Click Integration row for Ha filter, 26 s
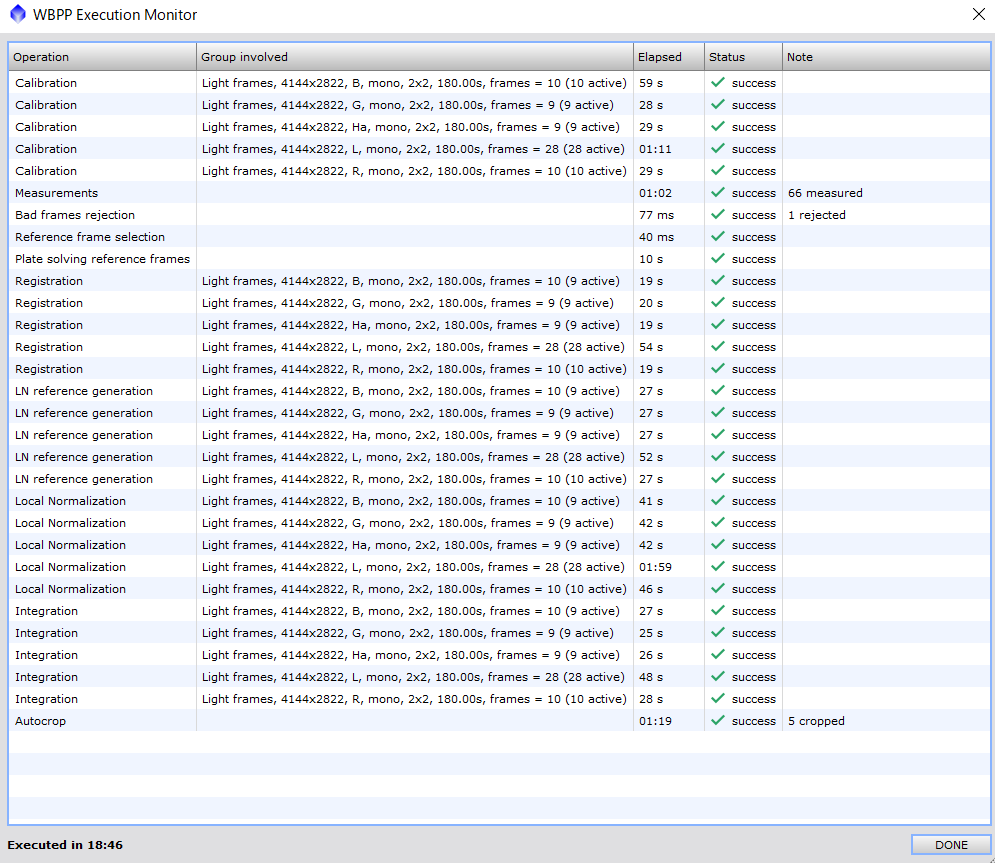 [x=499, y=655]
